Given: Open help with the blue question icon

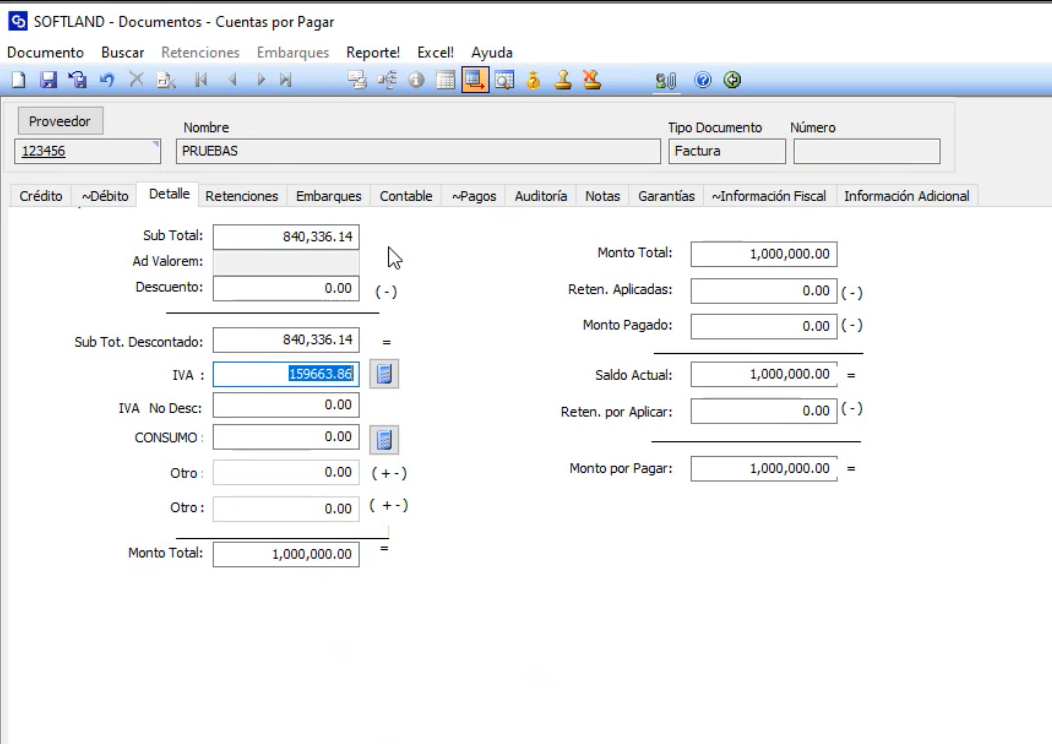Looking at the screenshot, I should tap(702, 81).
